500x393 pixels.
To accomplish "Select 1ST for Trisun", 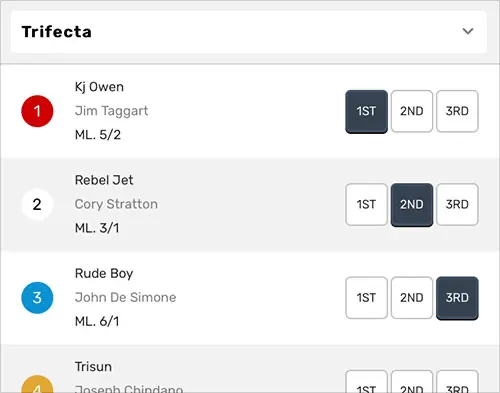I will pyautogui.click(x=366, y=382).
